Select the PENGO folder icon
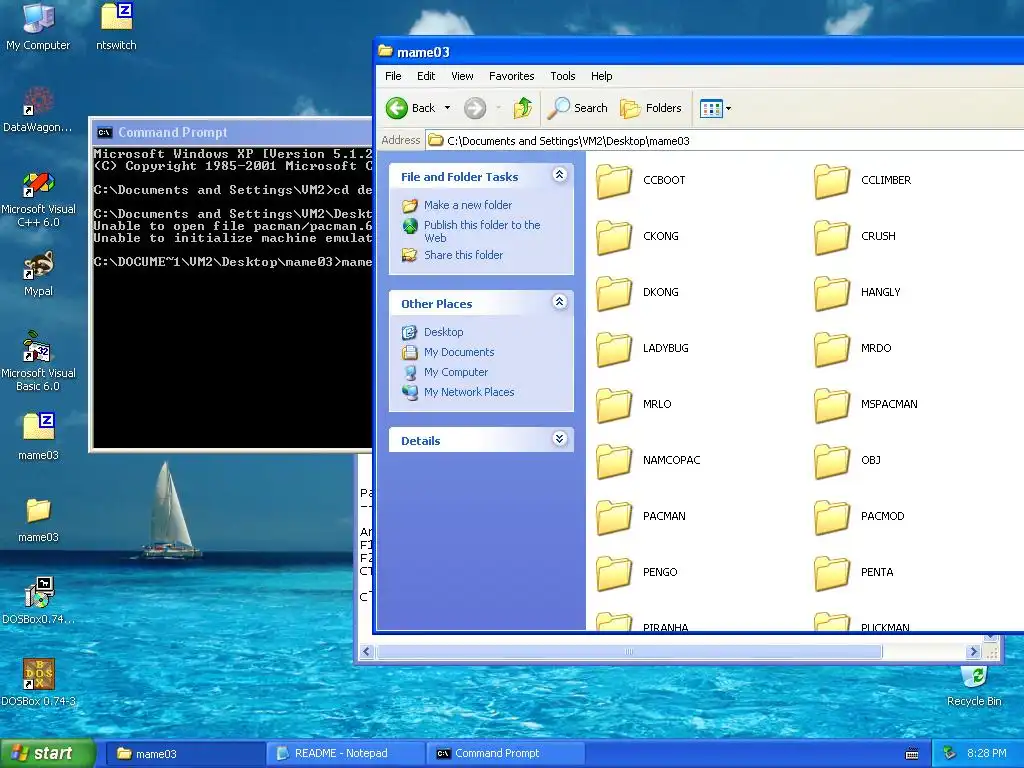The height and width of the screenshot is (768, 1024). [614, 573]
